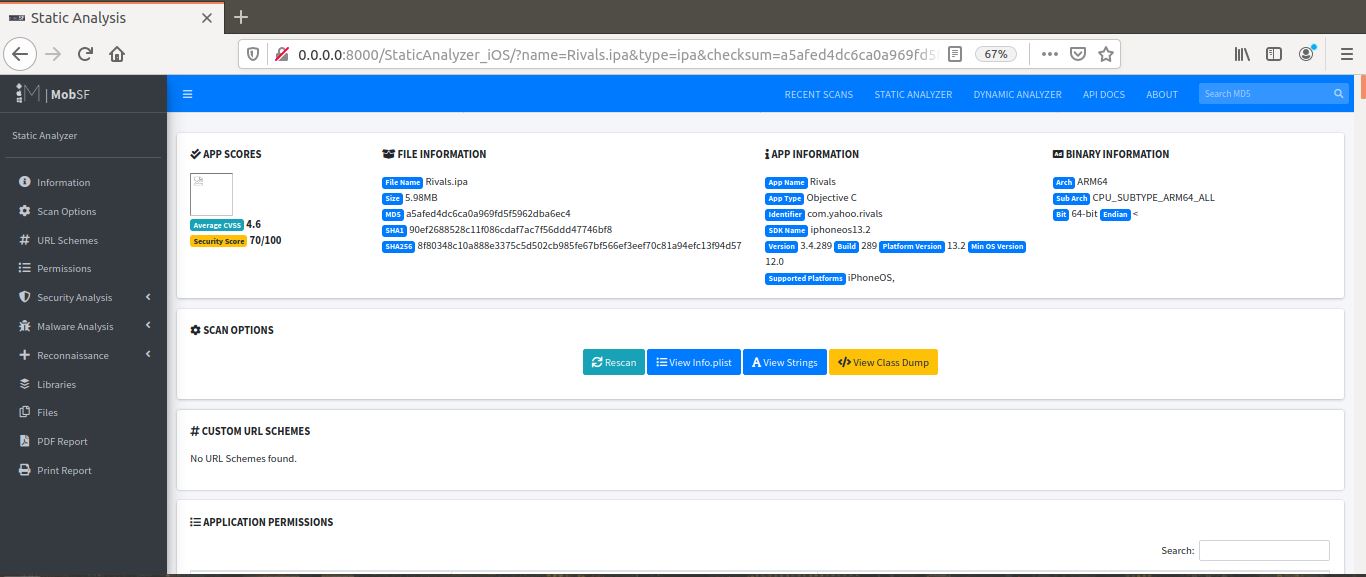Expand the Malware Analysis chevron
1366x577 pixels.
[148, 327]
